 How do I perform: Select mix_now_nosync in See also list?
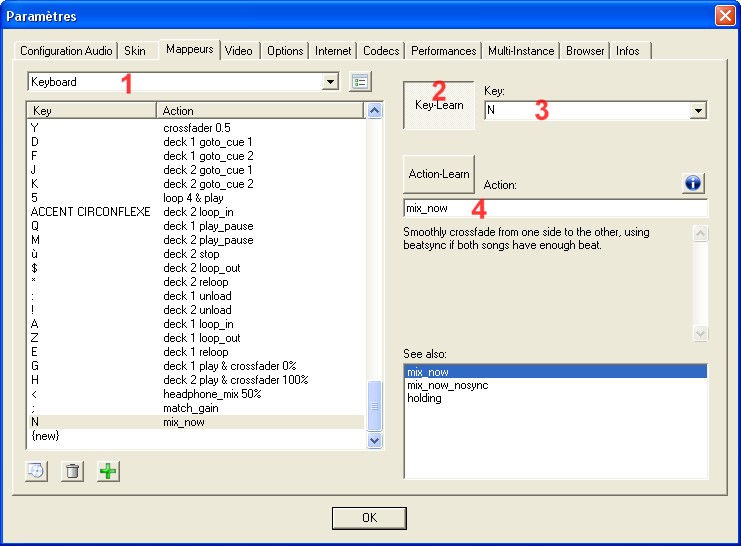tap(448, 385)
